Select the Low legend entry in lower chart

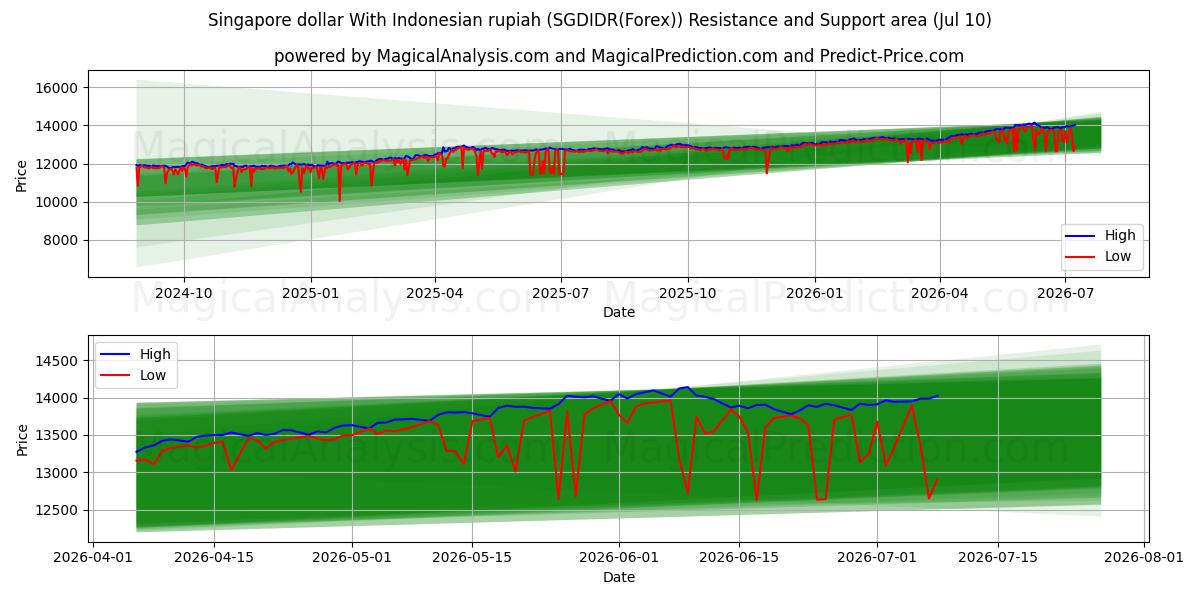132,375
